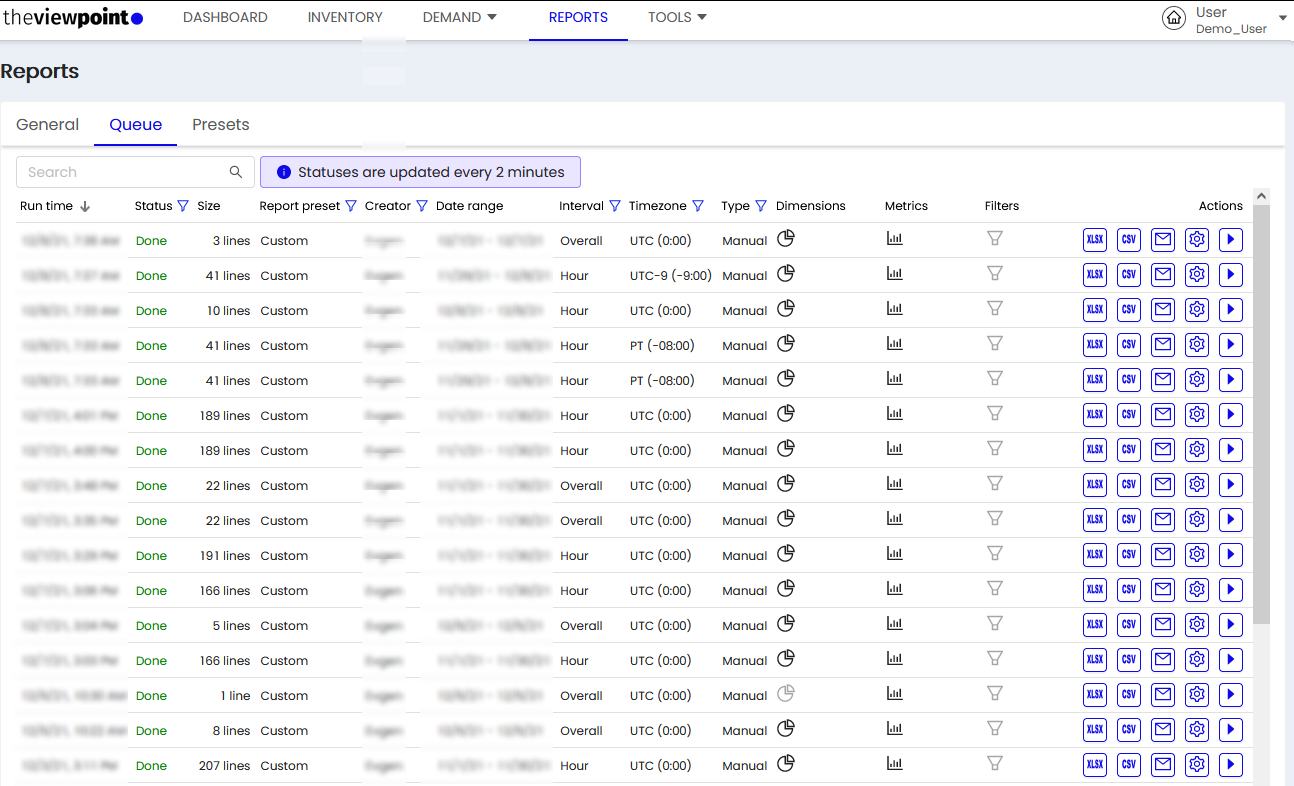Screen dimensions: 1294x786
Task: Click the search magnifier icon
Action: tap(236, 172)
